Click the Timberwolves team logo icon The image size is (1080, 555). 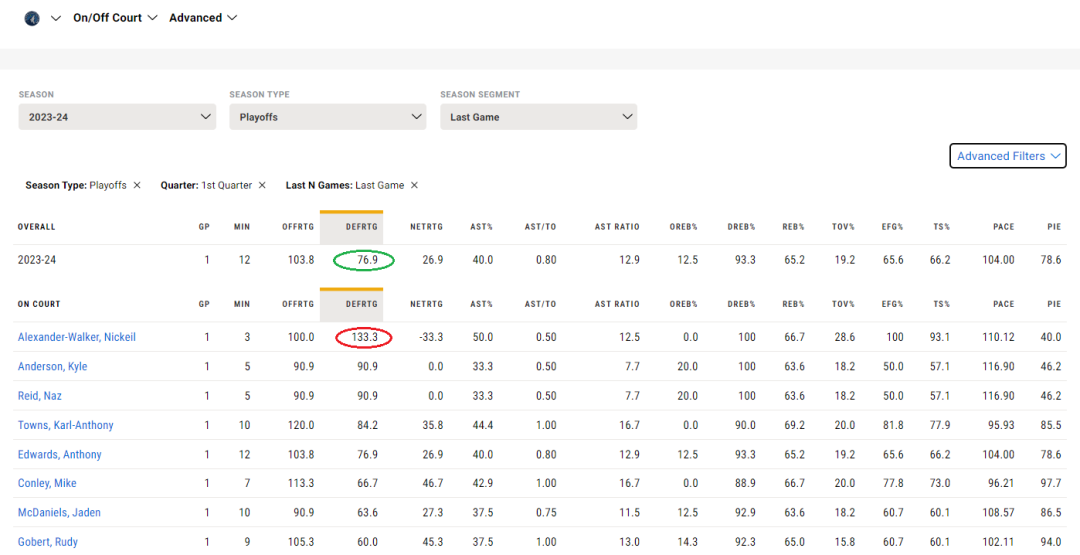click(x=32, y=18)
